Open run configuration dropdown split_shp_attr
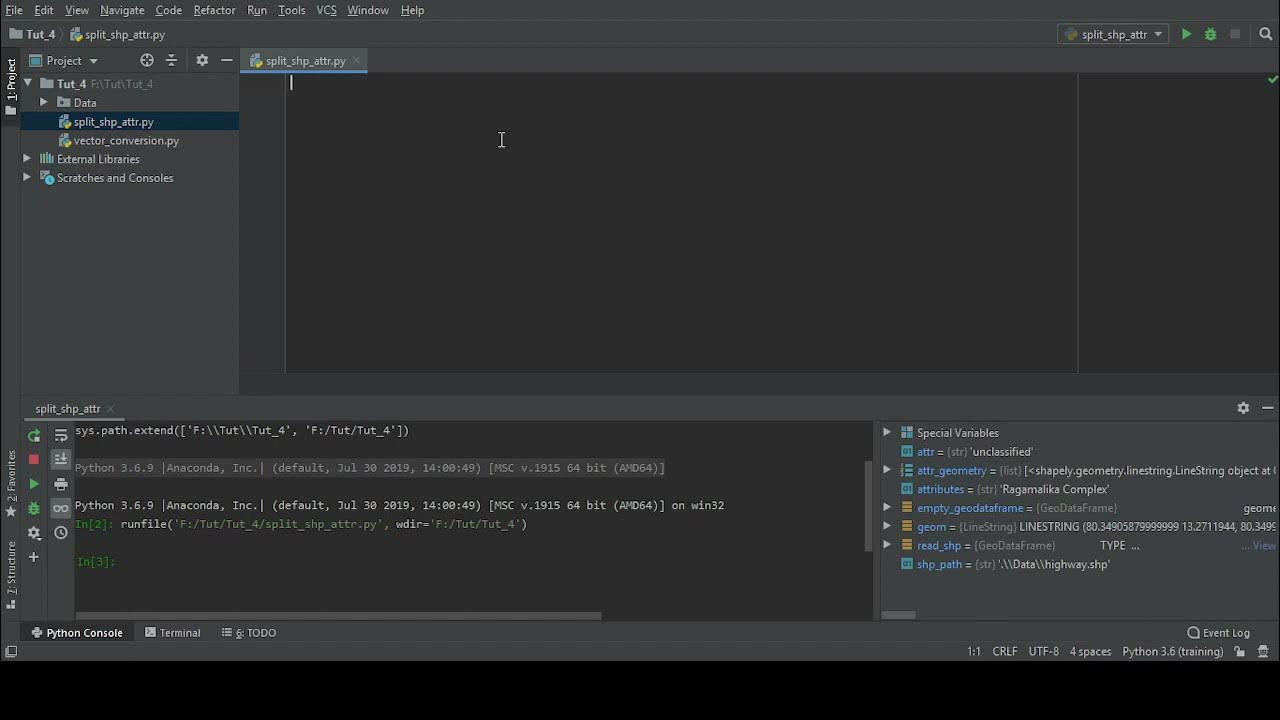This screenshot has width=1280, height=720. point(1113,34)
